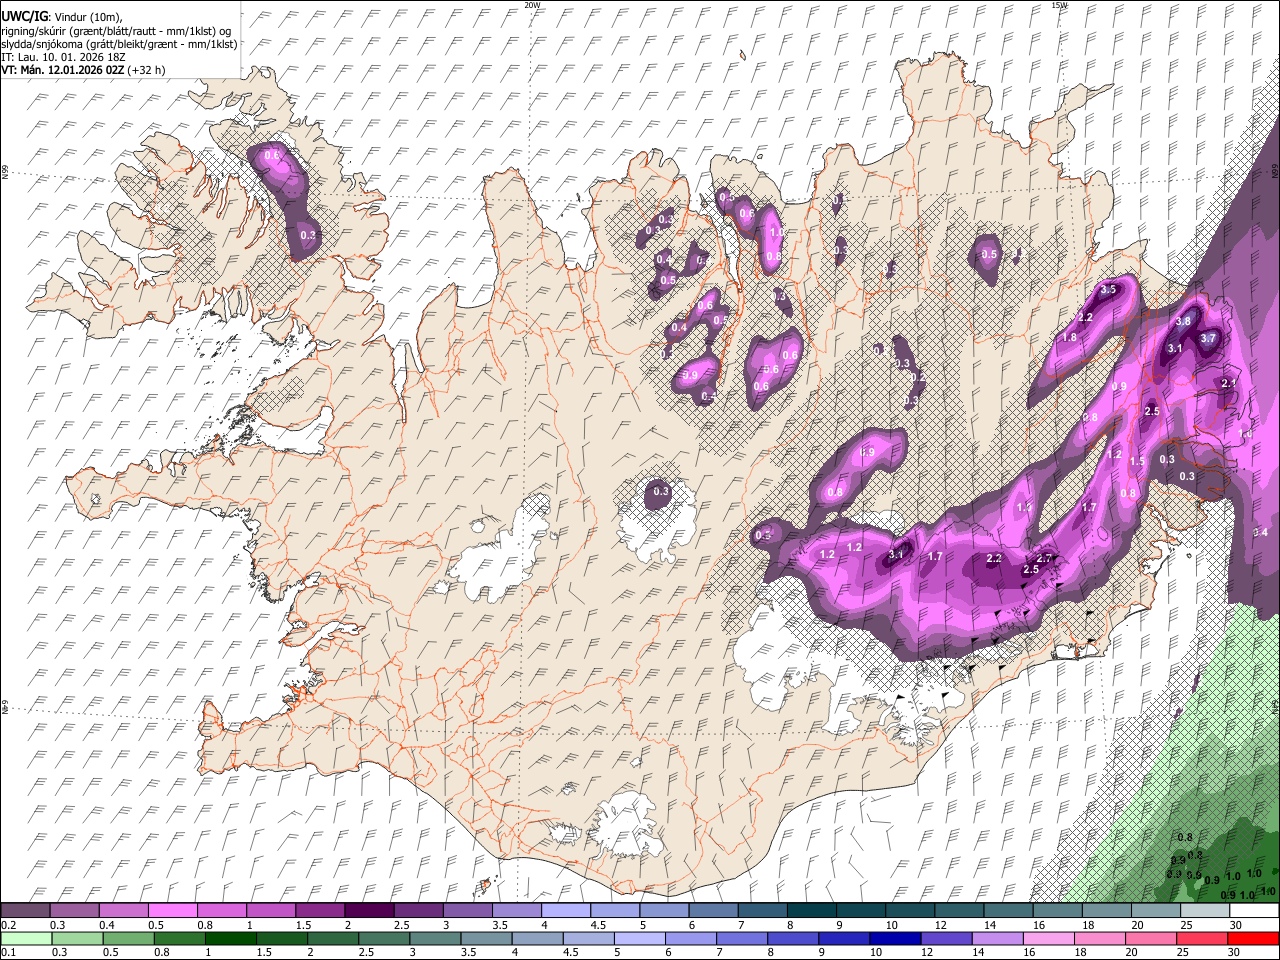The image size is (1280, 960).
Task: Select the white 30+ swatch in upper legend row
Action: click(1254, 911)
